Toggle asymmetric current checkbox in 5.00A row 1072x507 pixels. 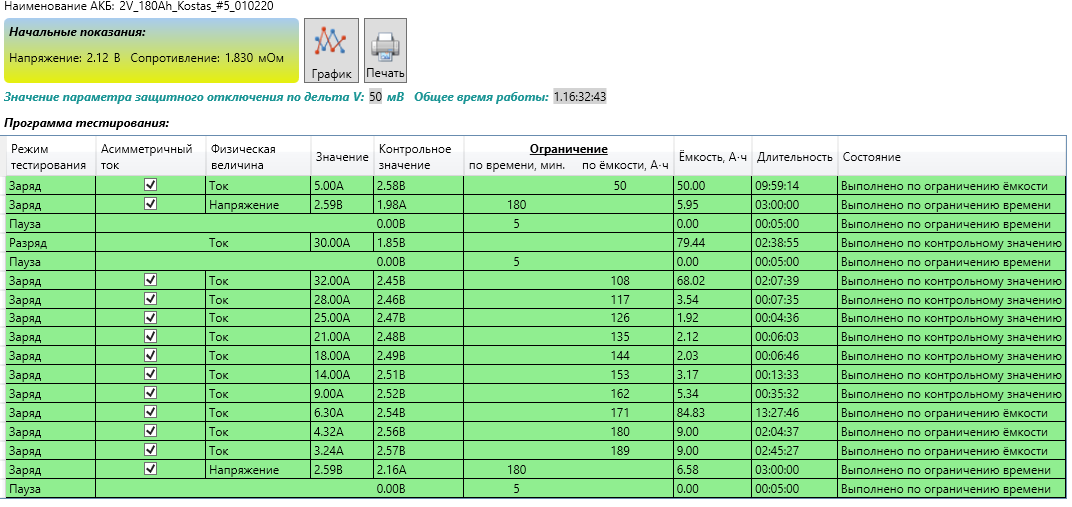[x=151, y=184]
